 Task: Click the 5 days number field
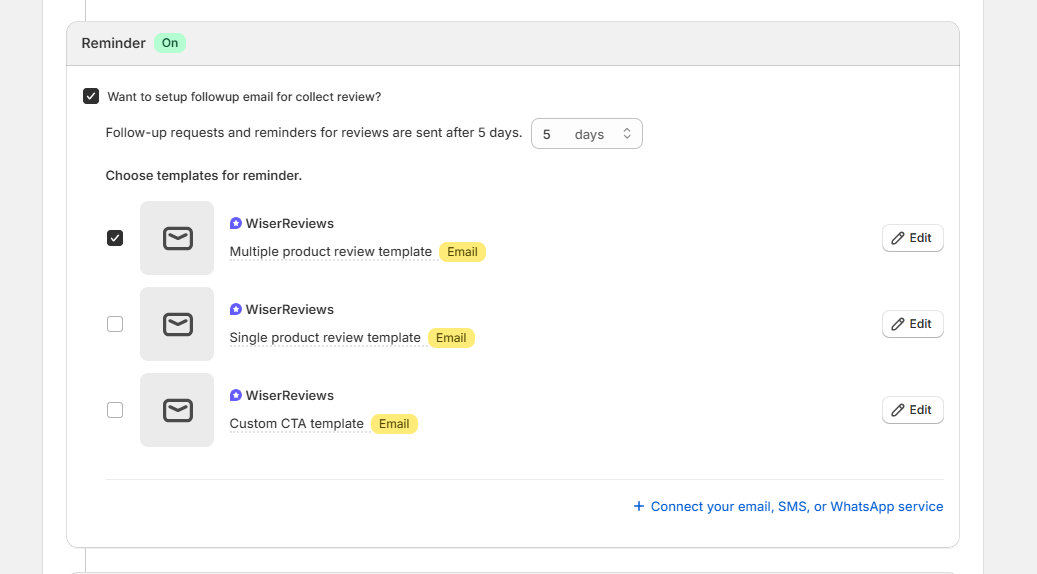pyautogui.click(x=553, y=134)
